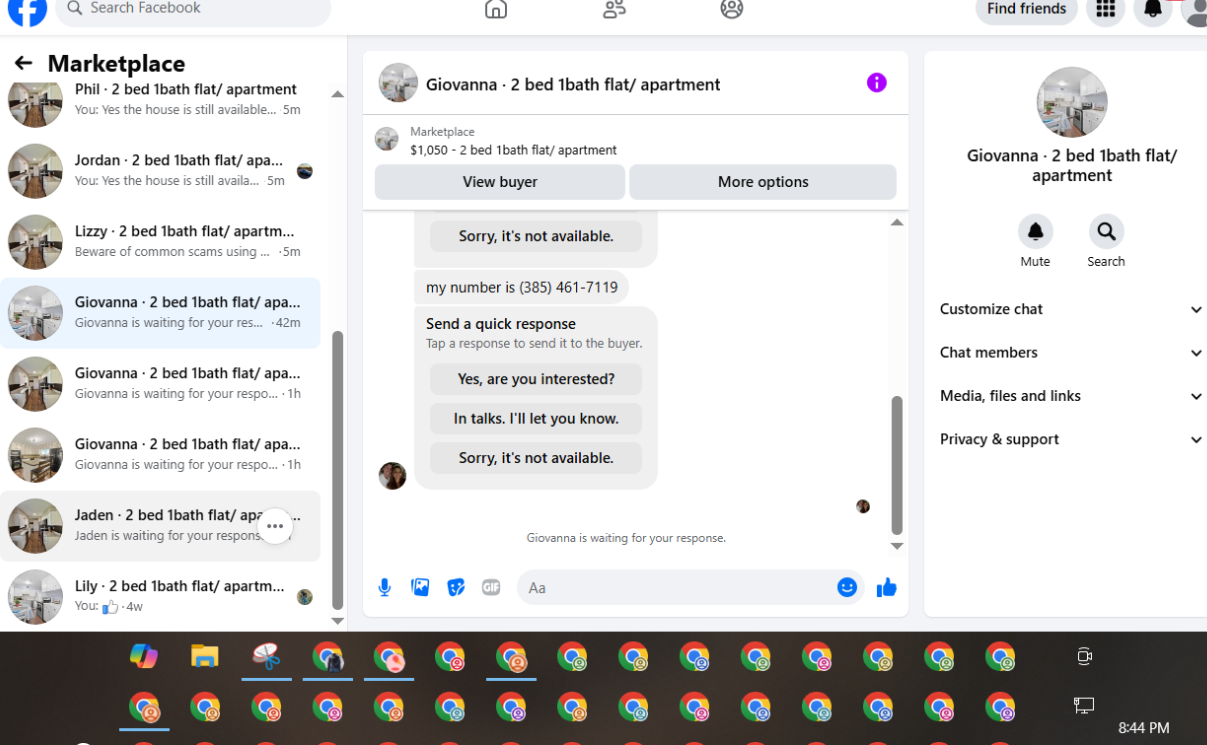Focus the Search Facebook field
This screenshot has height=745, width=1207.
[x=193, y=10]
